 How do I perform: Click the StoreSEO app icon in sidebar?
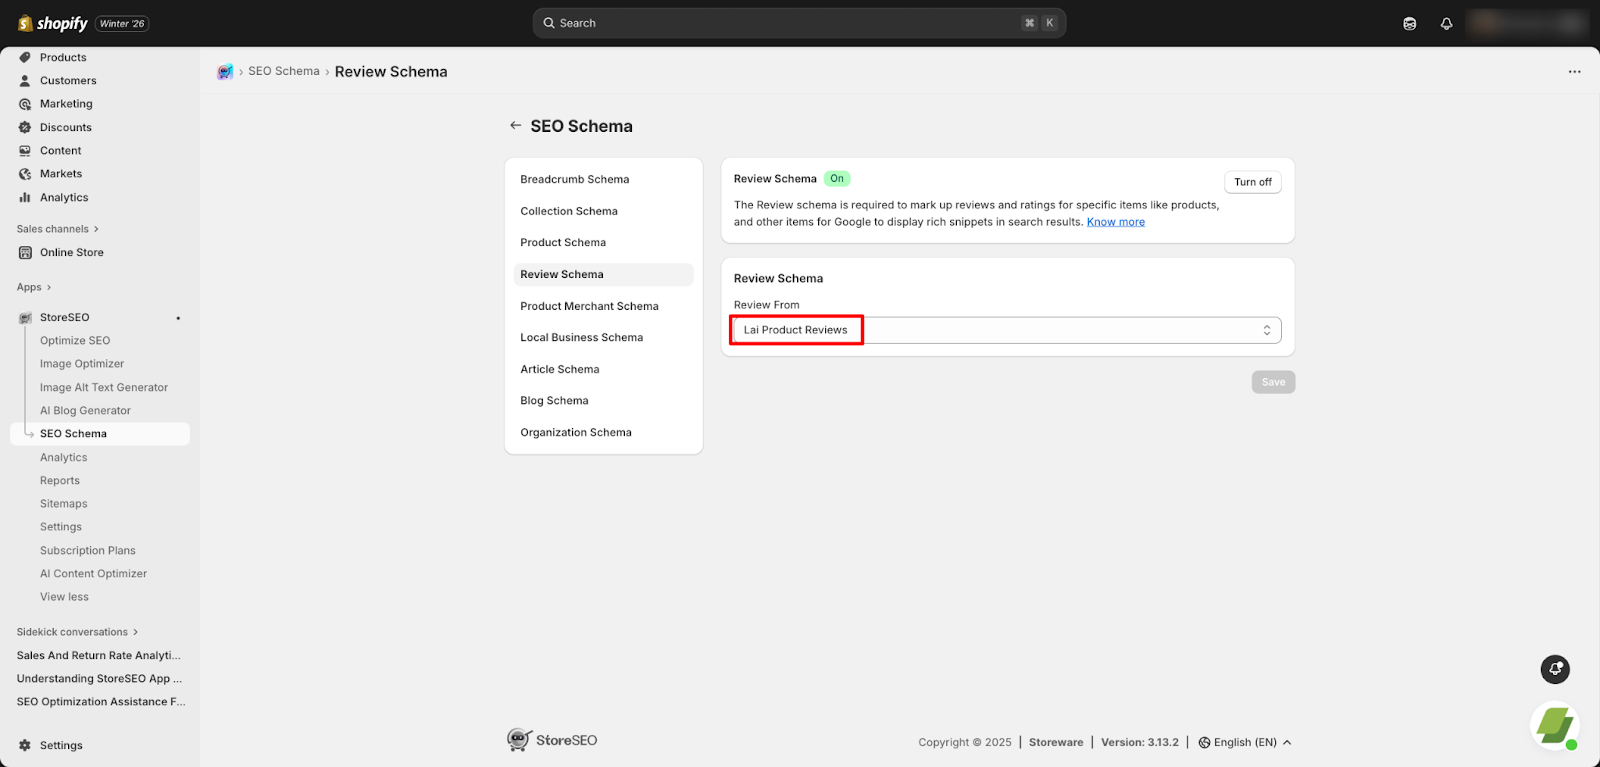25,318
